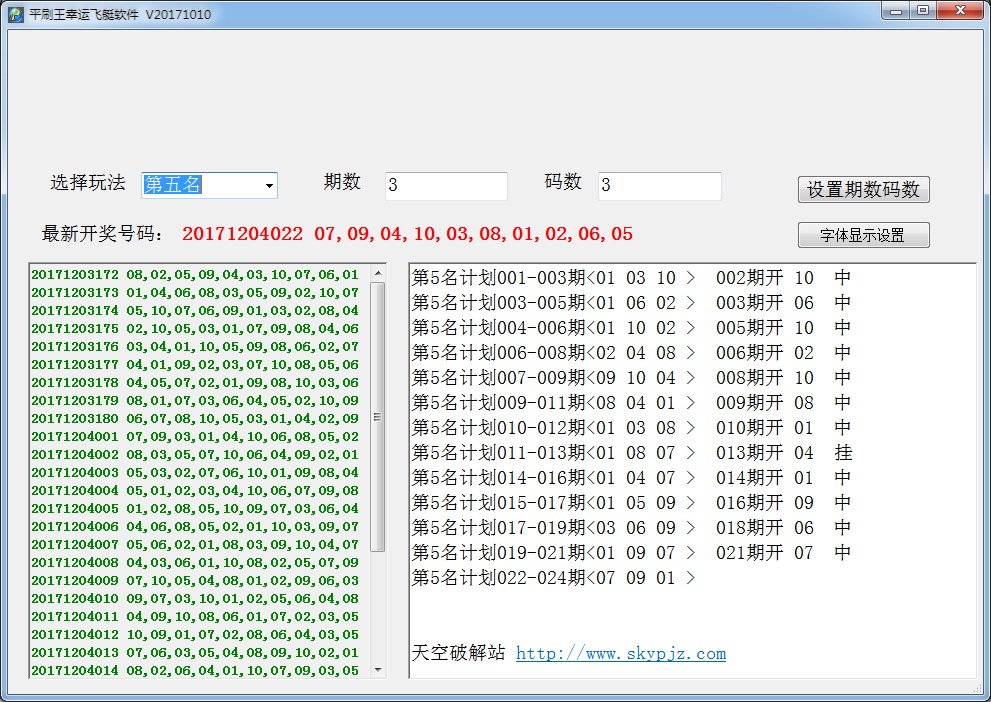Maximize the application window
Screen dimensions: 991x702
[x=922, y=11]
